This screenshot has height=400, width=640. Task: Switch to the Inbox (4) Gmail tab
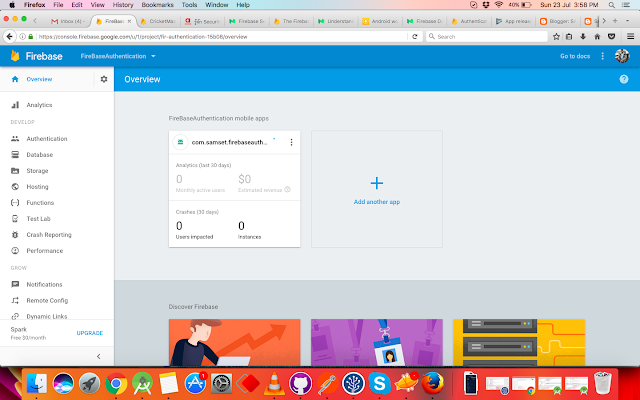tap(68, 21)
